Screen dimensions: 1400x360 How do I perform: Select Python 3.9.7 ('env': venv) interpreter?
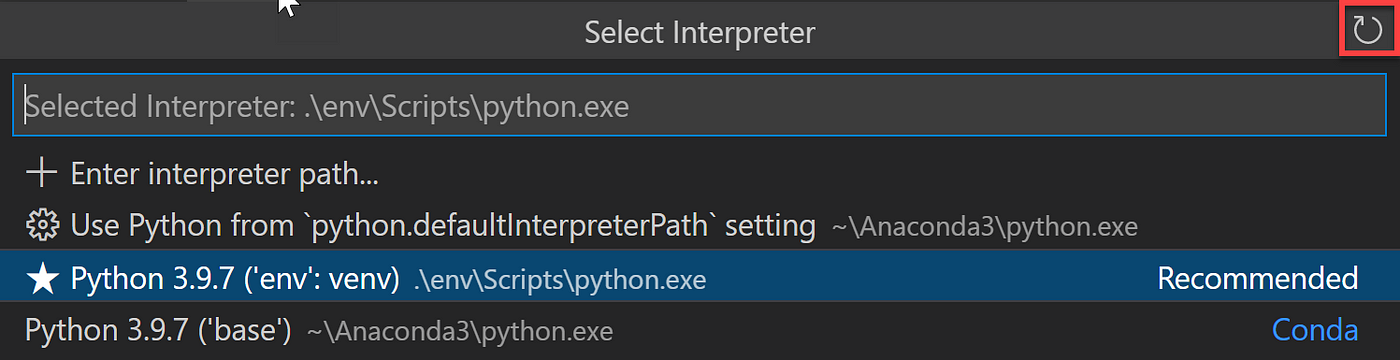(699, 278)
